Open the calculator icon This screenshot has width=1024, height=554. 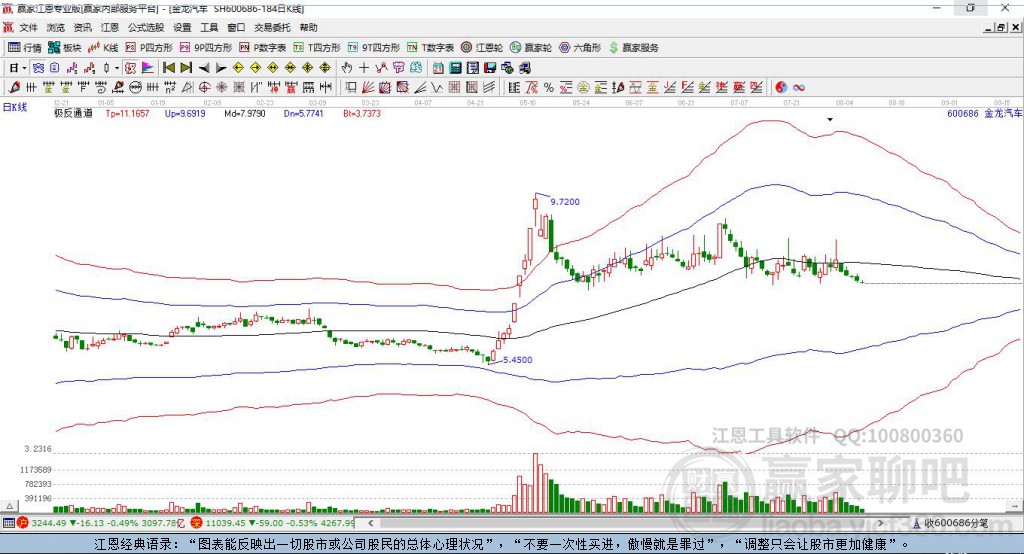pyautogui.click(x=455, y=68)
